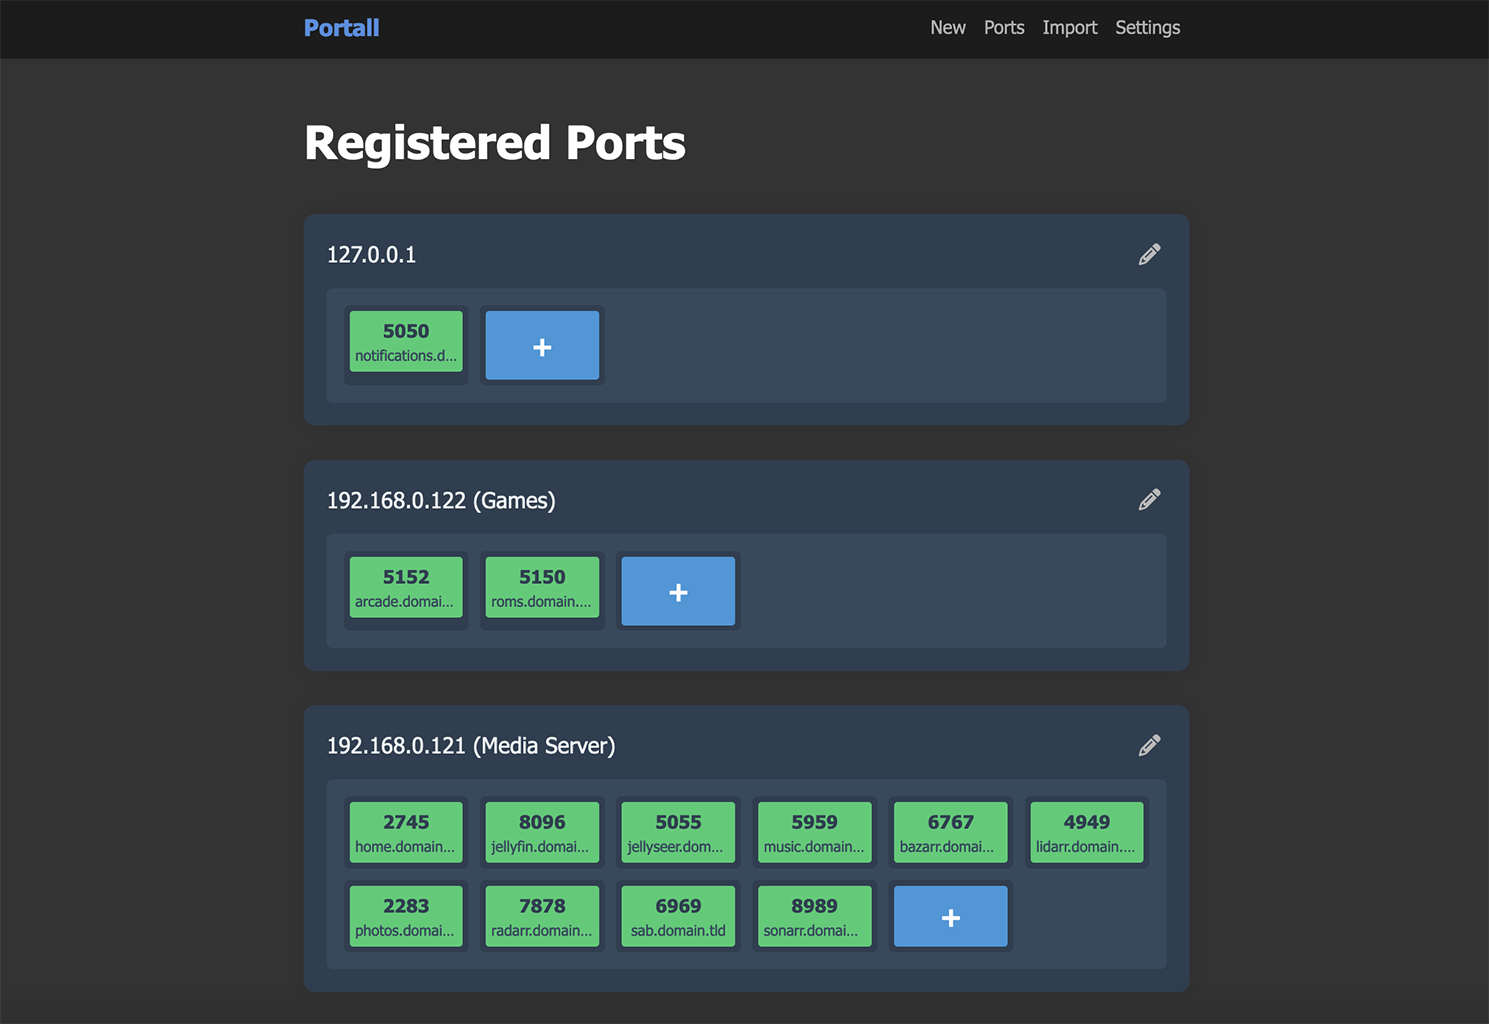
Task: Click the pencil edit icon for 127.0.0.1
Action: click(1149, 254)
